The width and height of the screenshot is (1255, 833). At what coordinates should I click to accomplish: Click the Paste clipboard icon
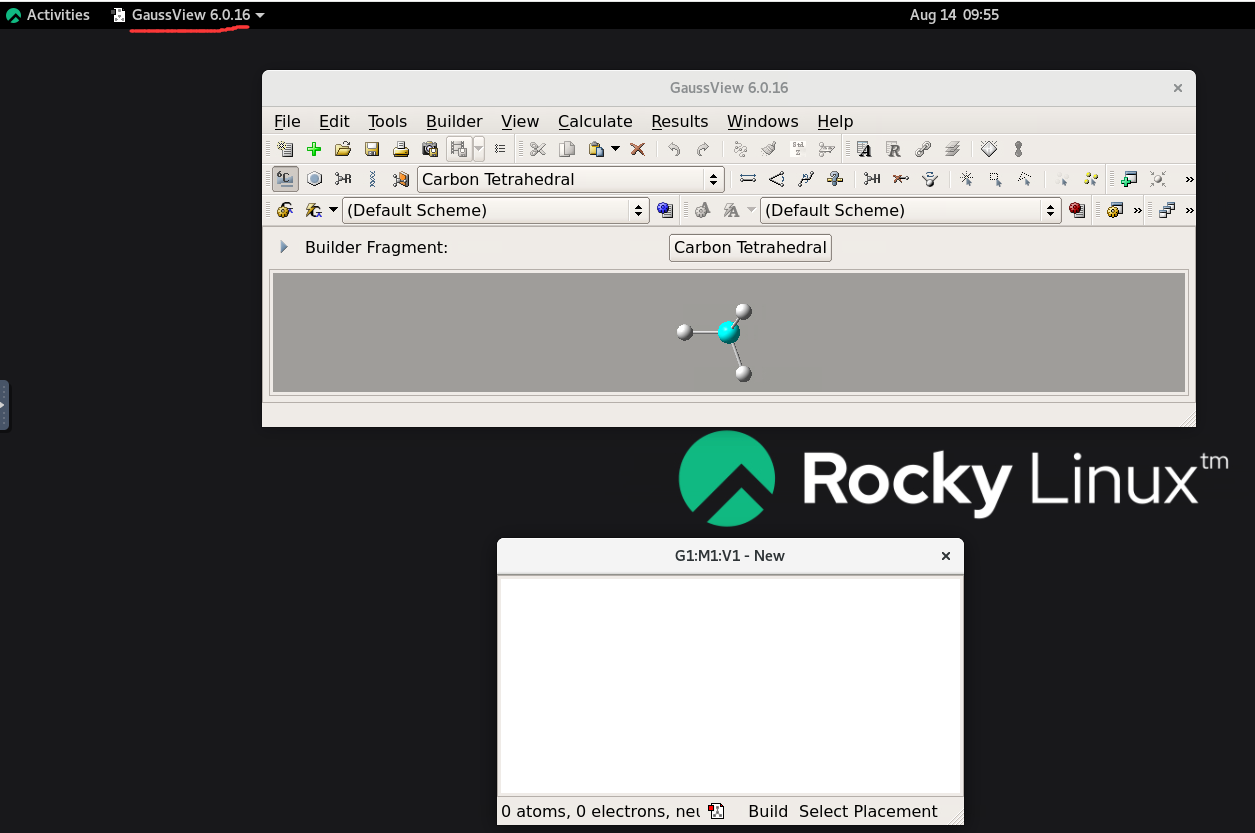click(596, 149)
